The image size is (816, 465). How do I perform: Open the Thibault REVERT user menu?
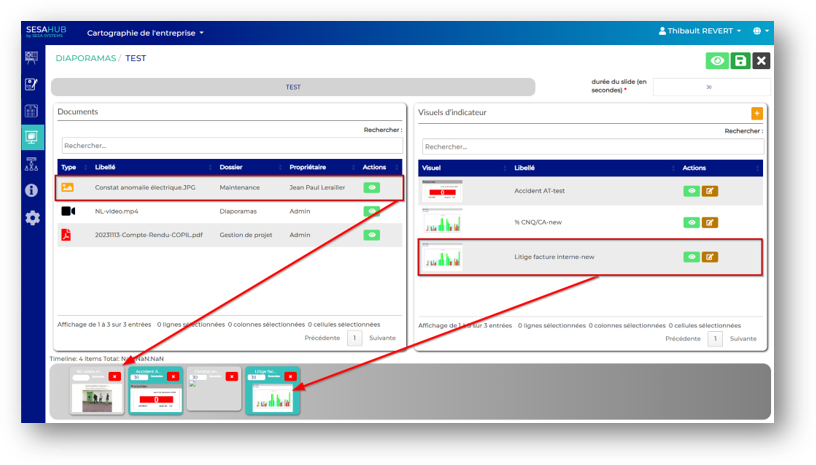(700, 32)
